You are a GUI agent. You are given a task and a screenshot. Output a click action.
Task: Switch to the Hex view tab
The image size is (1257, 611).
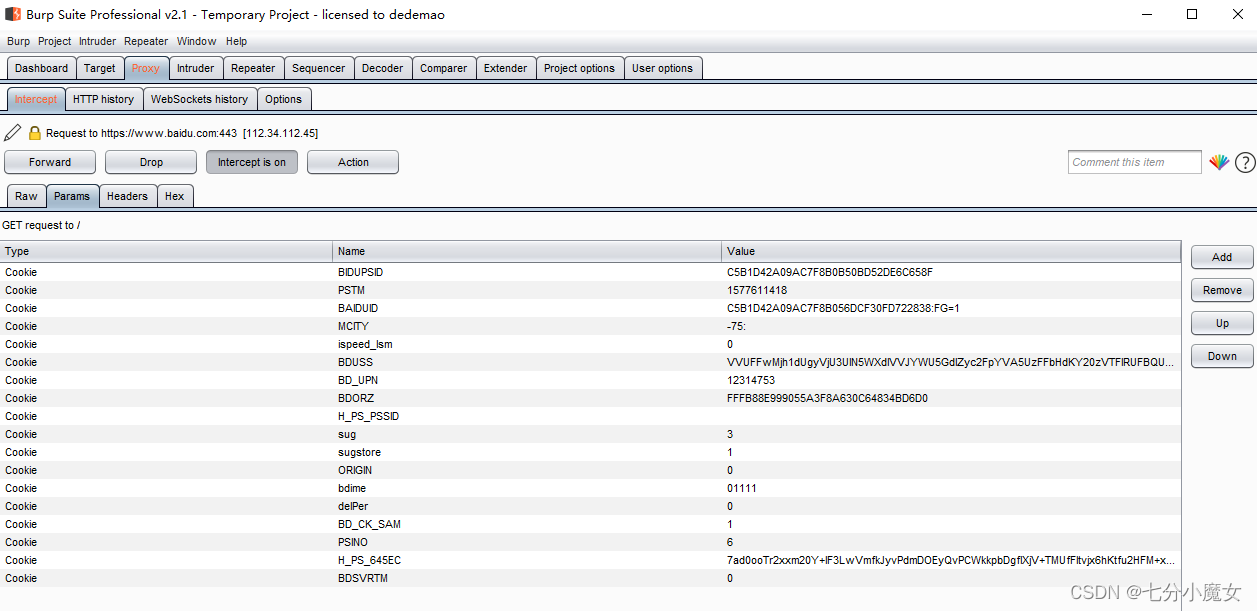coord(175,196)
